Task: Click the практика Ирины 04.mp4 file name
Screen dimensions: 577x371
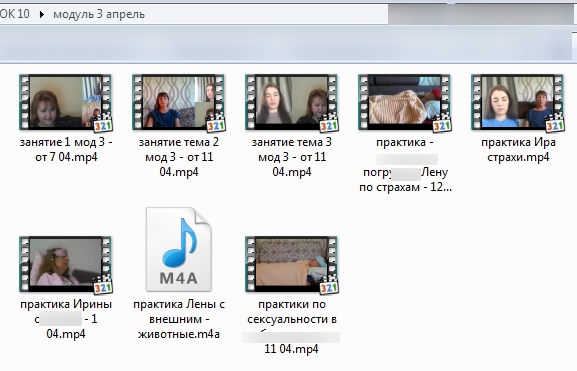Action: [66, 319]
